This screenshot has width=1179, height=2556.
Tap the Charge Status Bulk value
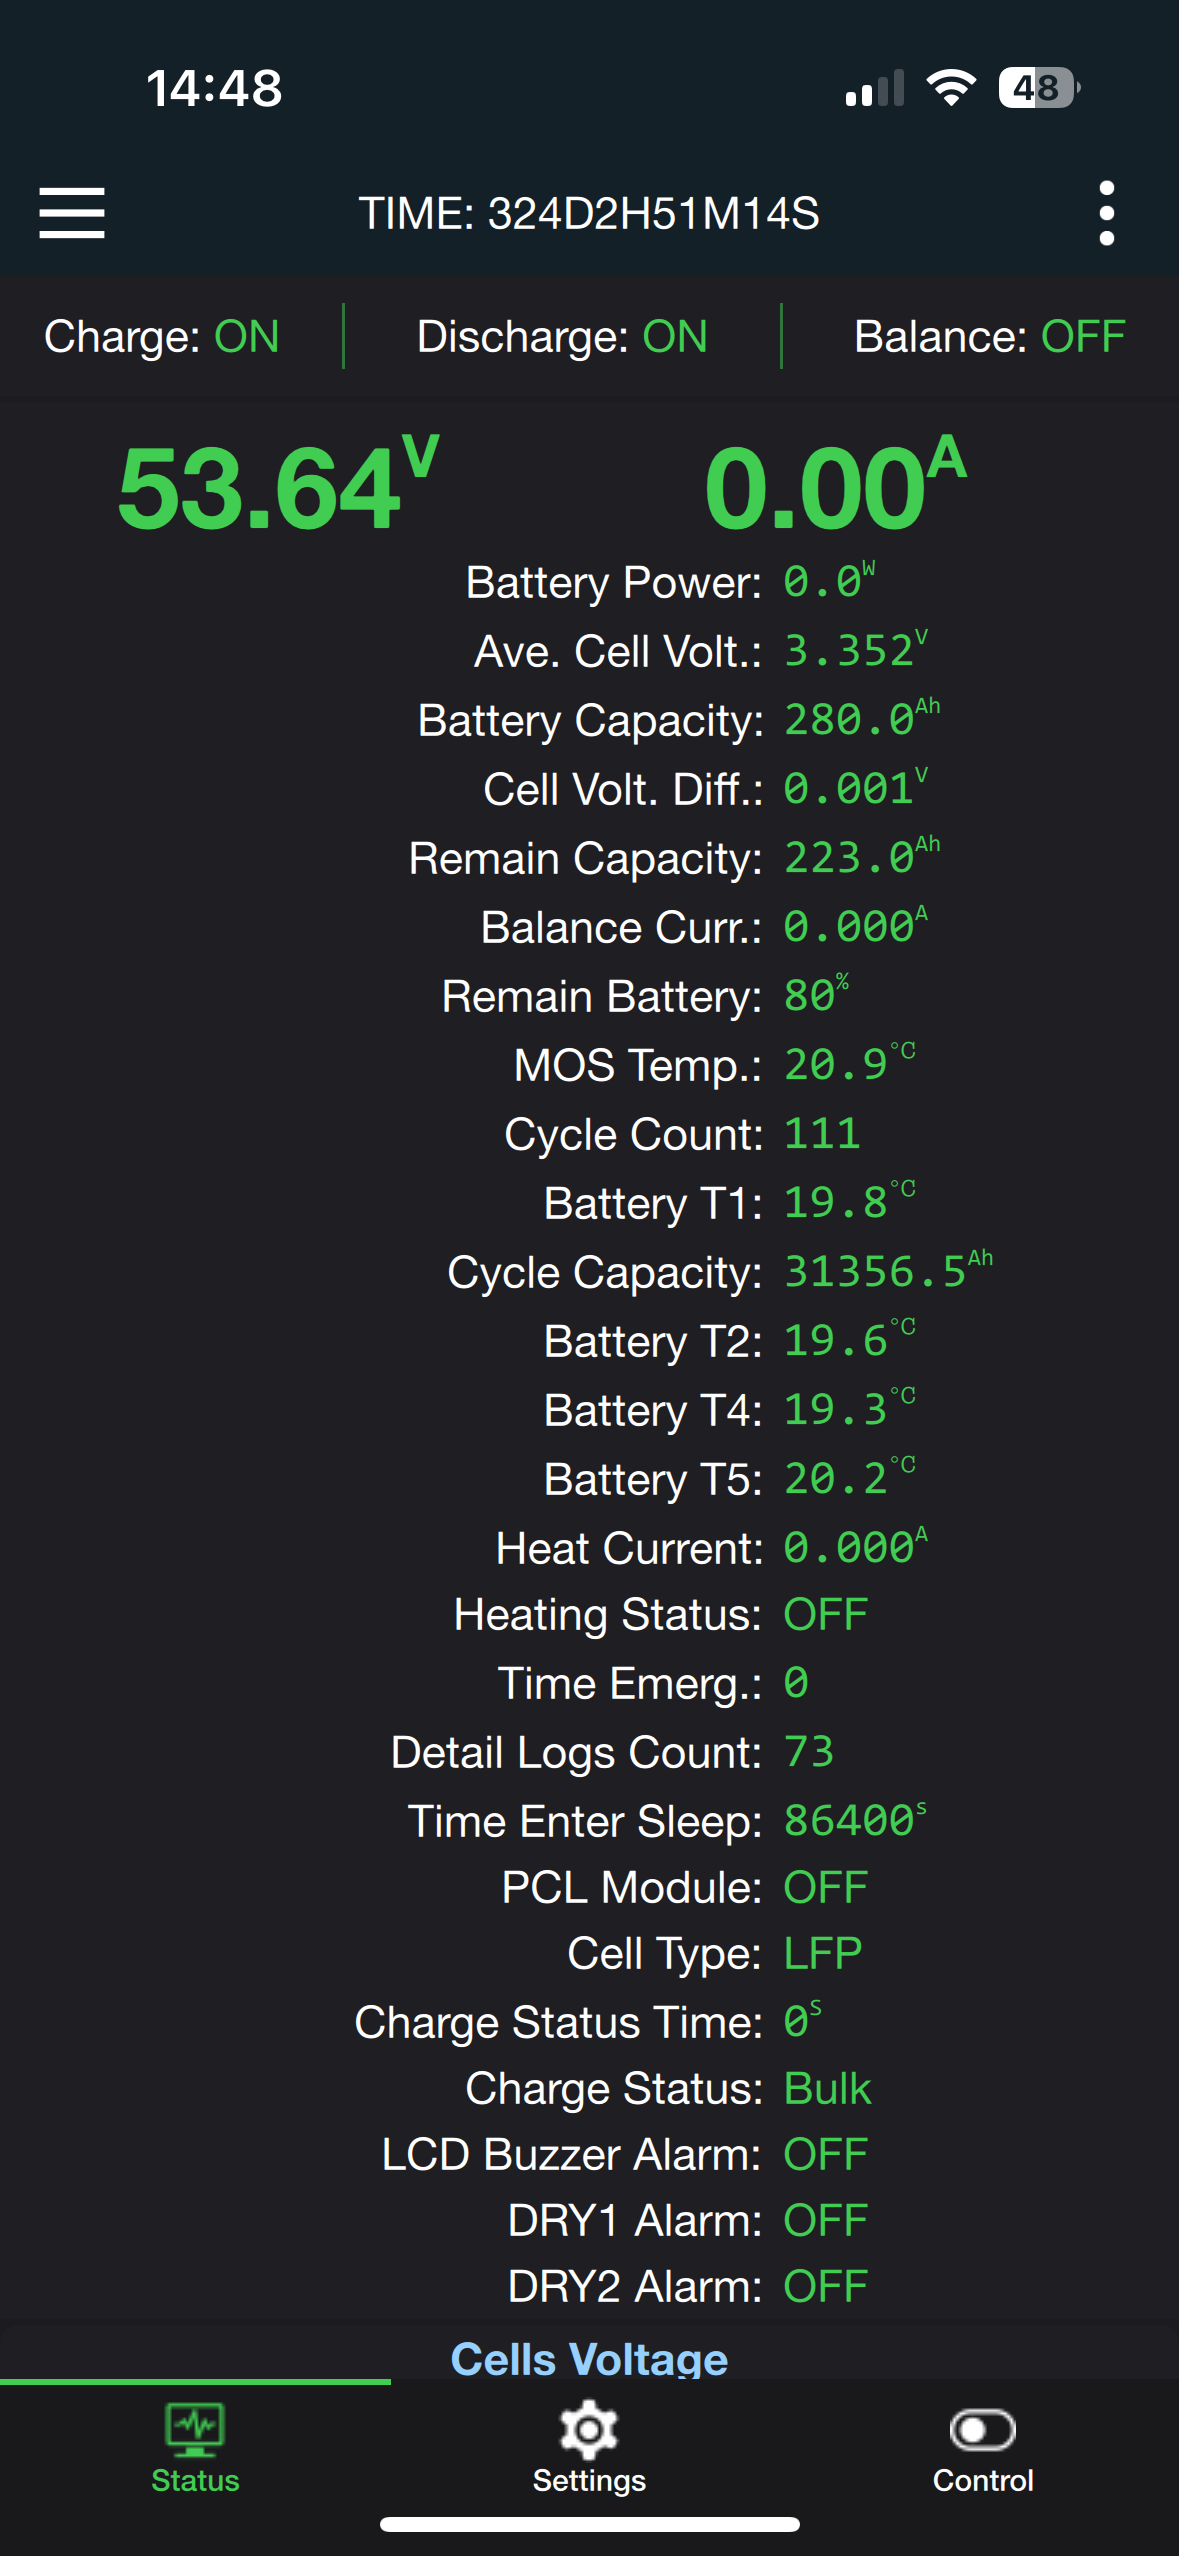tap(827, 2089)
